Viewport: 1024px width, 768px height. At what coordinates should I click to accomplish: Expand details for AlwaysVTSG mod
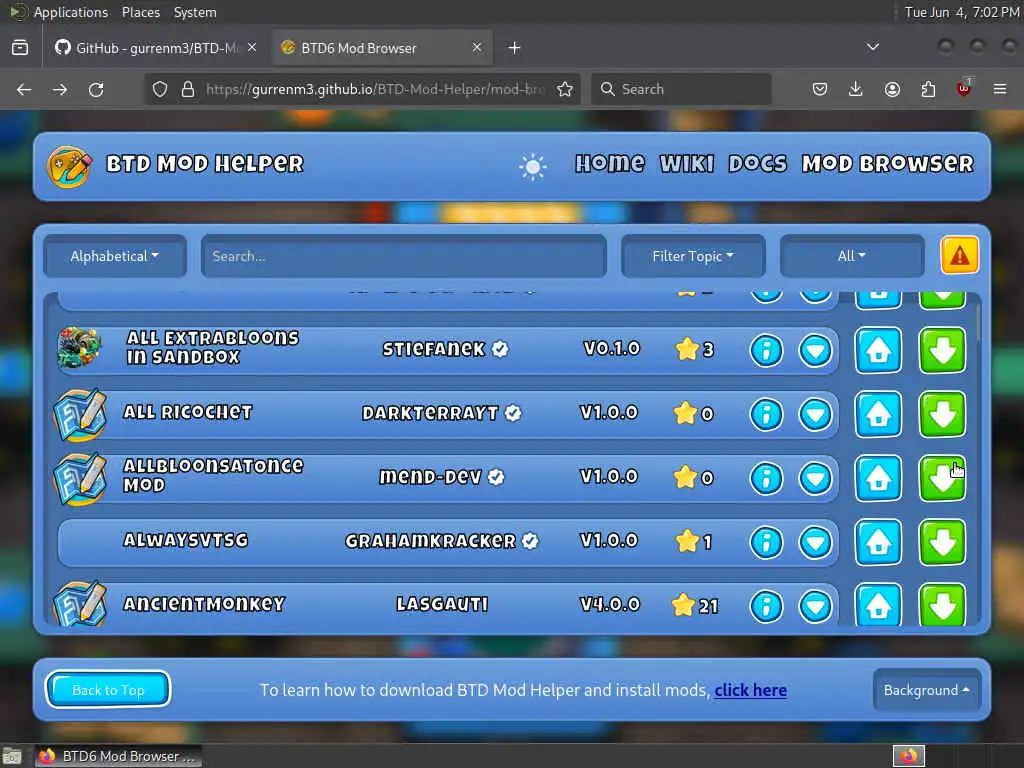816,542
